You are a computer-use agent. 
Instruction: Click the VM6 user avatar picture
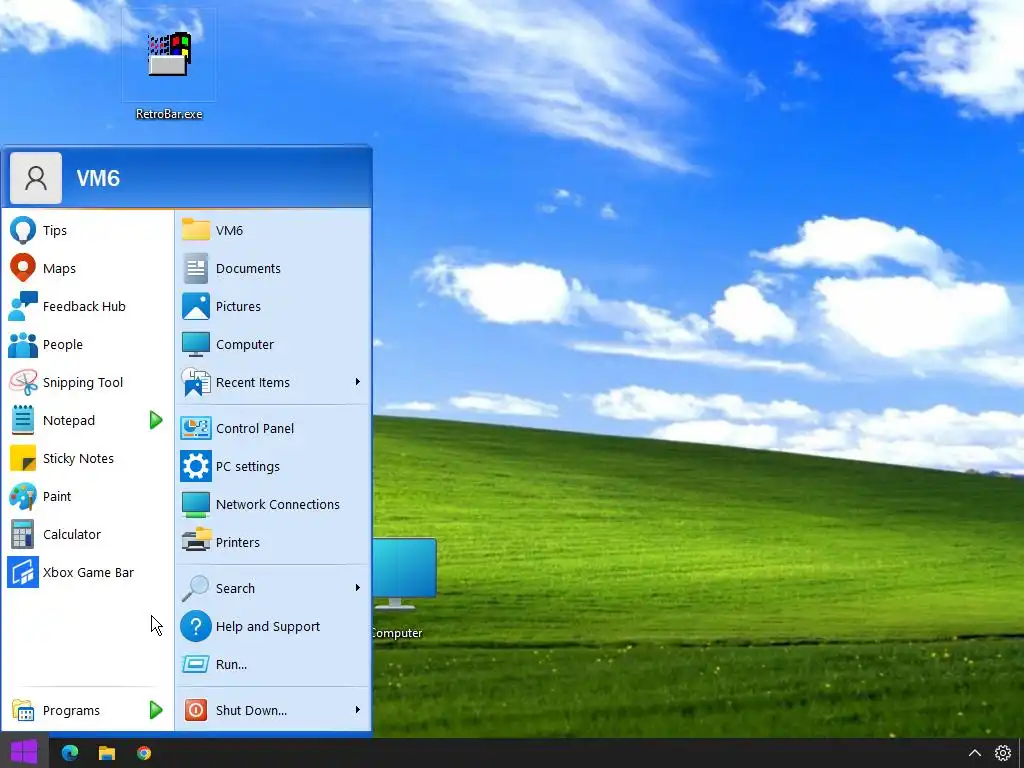tap(36, 178)
